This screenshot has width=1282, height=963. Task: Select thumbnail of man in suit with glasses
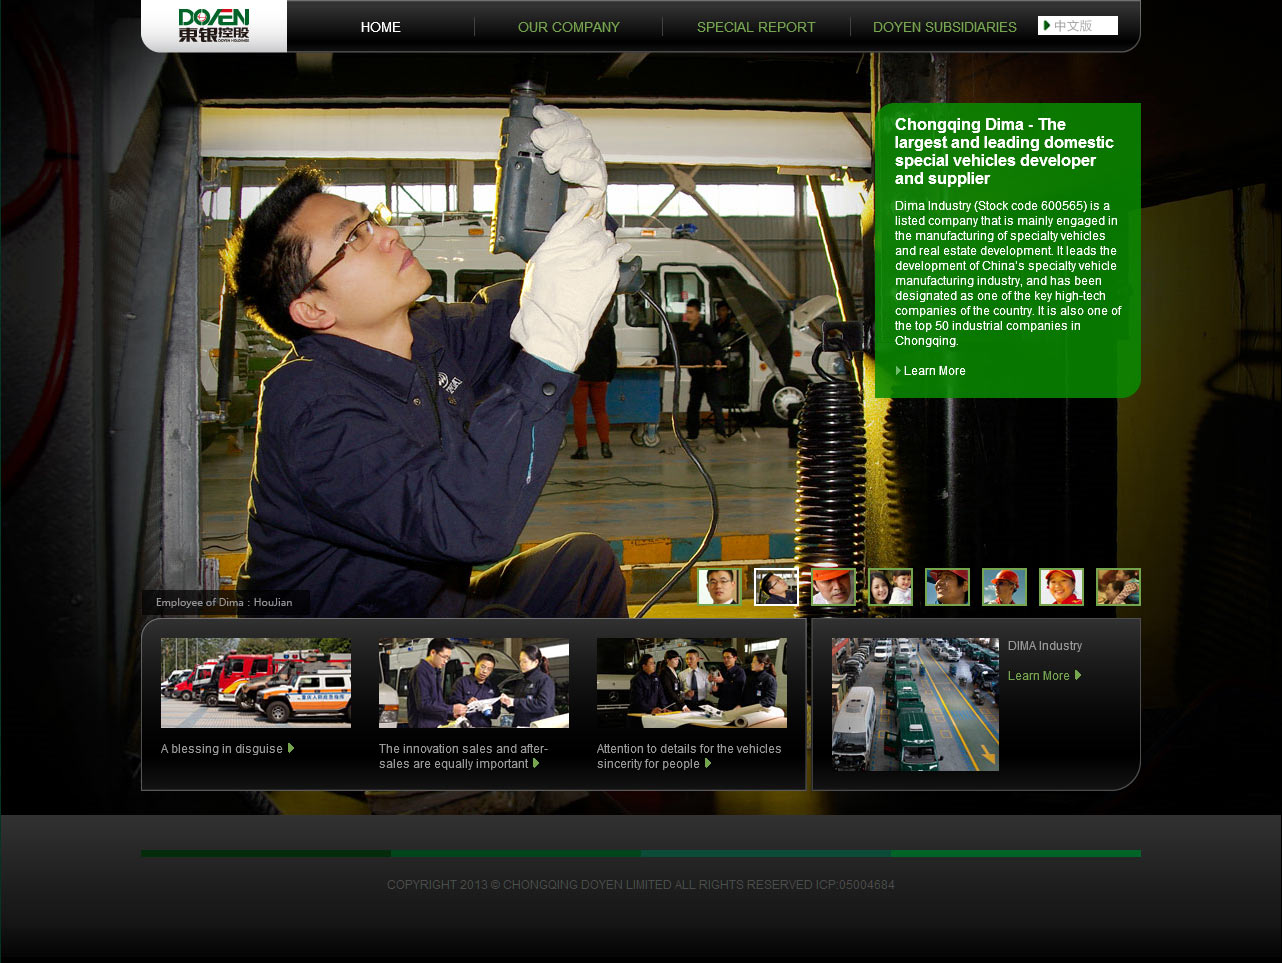point(719,587)
